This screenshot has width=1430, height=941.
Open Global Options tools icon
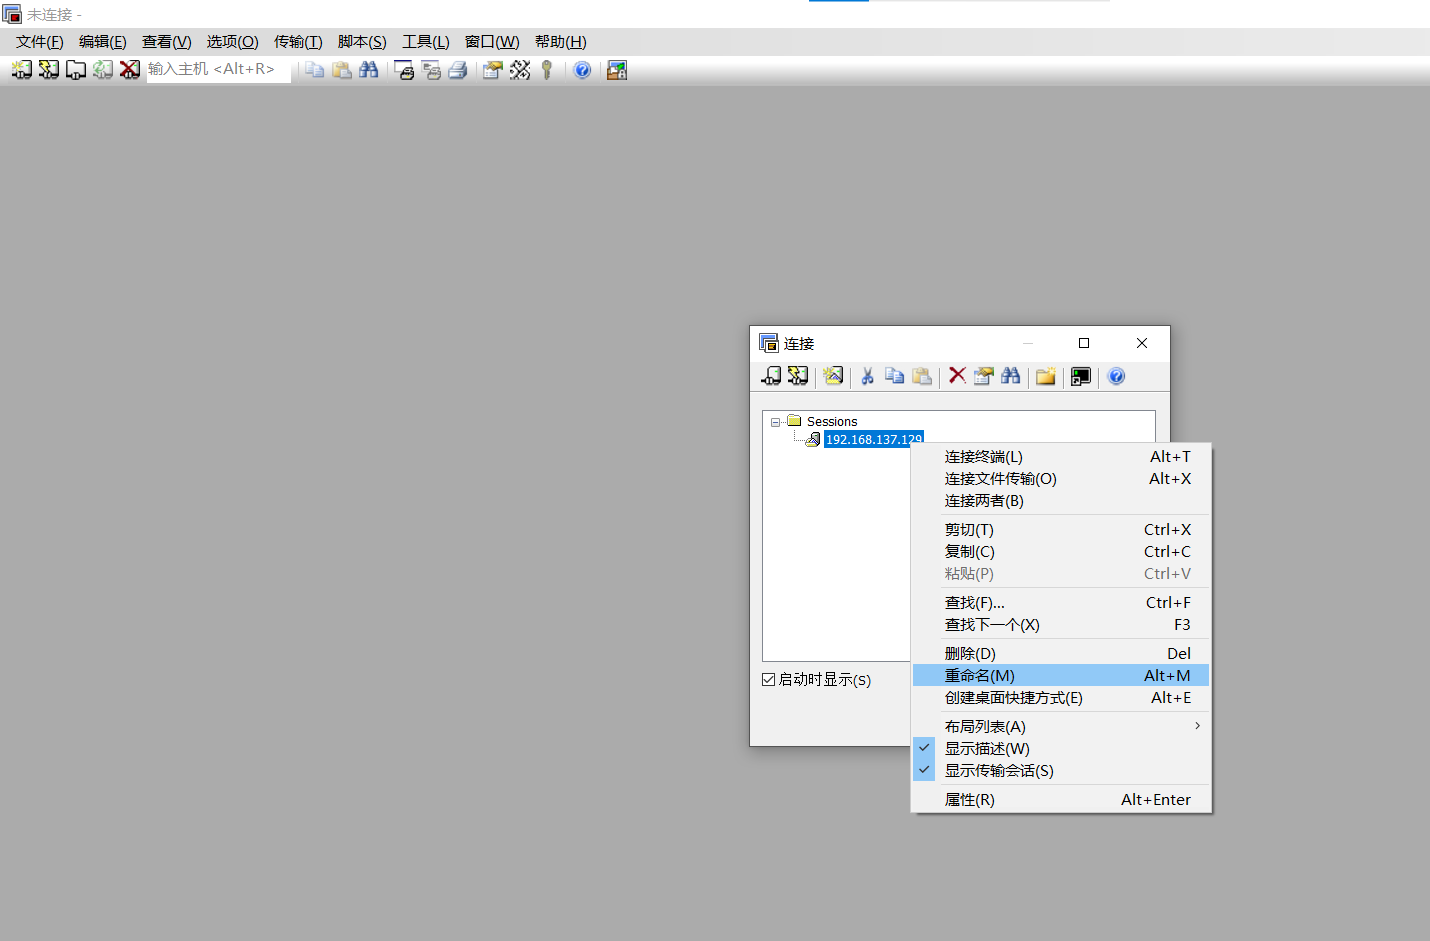point(519,70)
